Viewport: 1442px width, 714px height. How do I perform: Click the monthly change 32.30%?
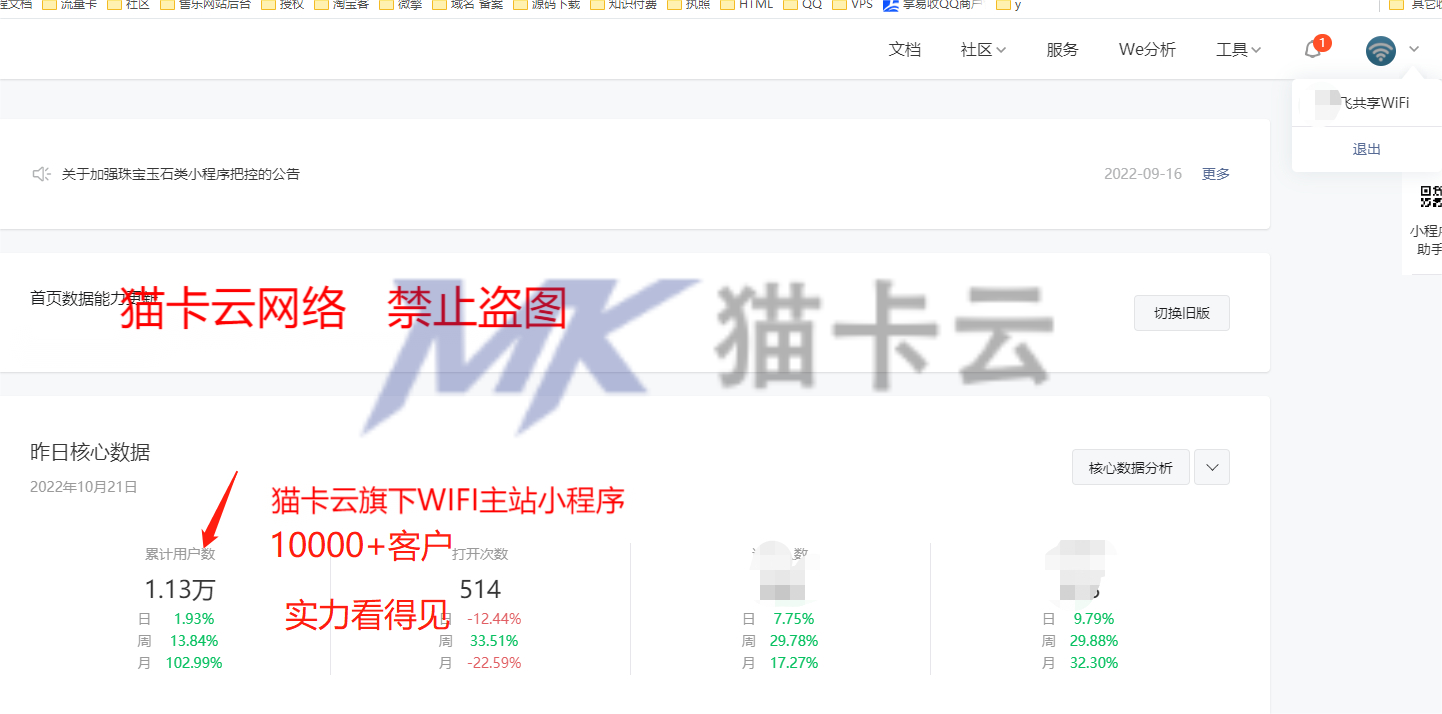tap(1094, 663)
